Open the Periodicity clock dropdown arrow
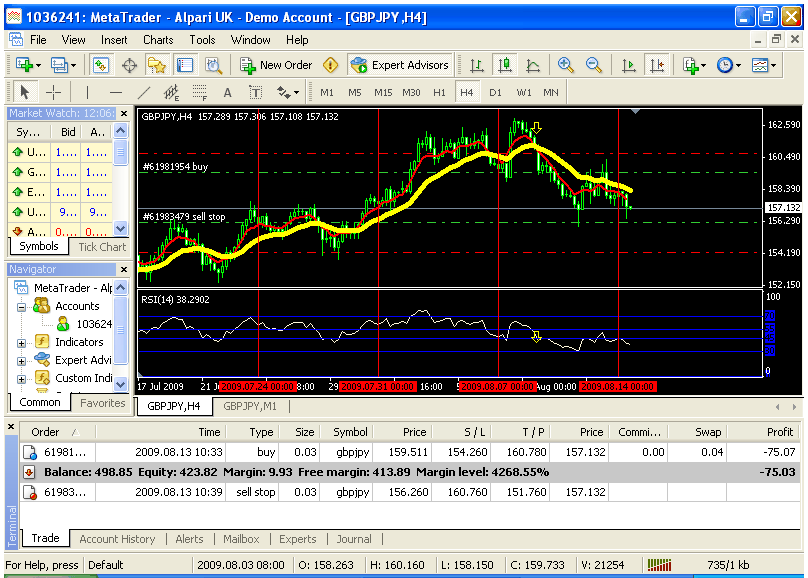The height and width of the screenshot is (578, 808). 738,65
